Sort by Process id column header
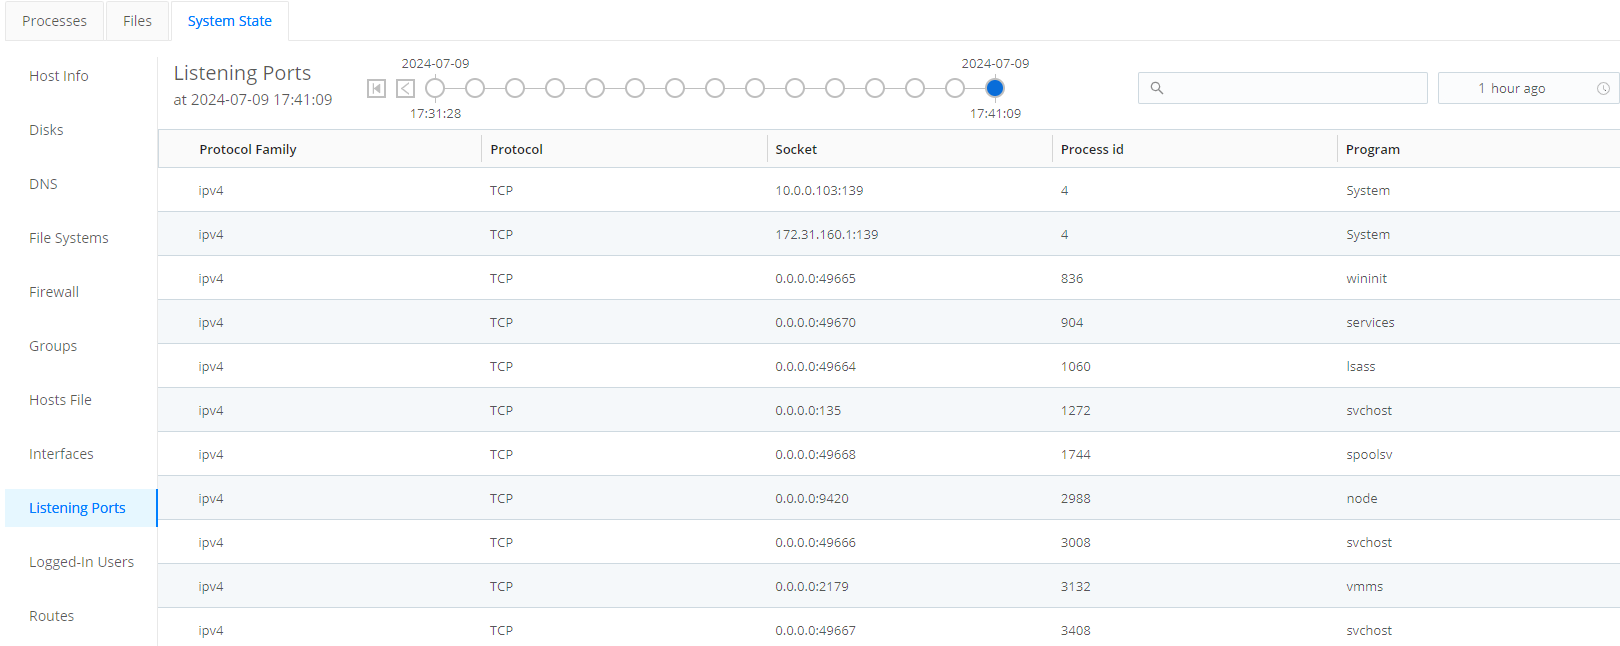Viewport: 1620px width, 646px height. click(1092, 149)
